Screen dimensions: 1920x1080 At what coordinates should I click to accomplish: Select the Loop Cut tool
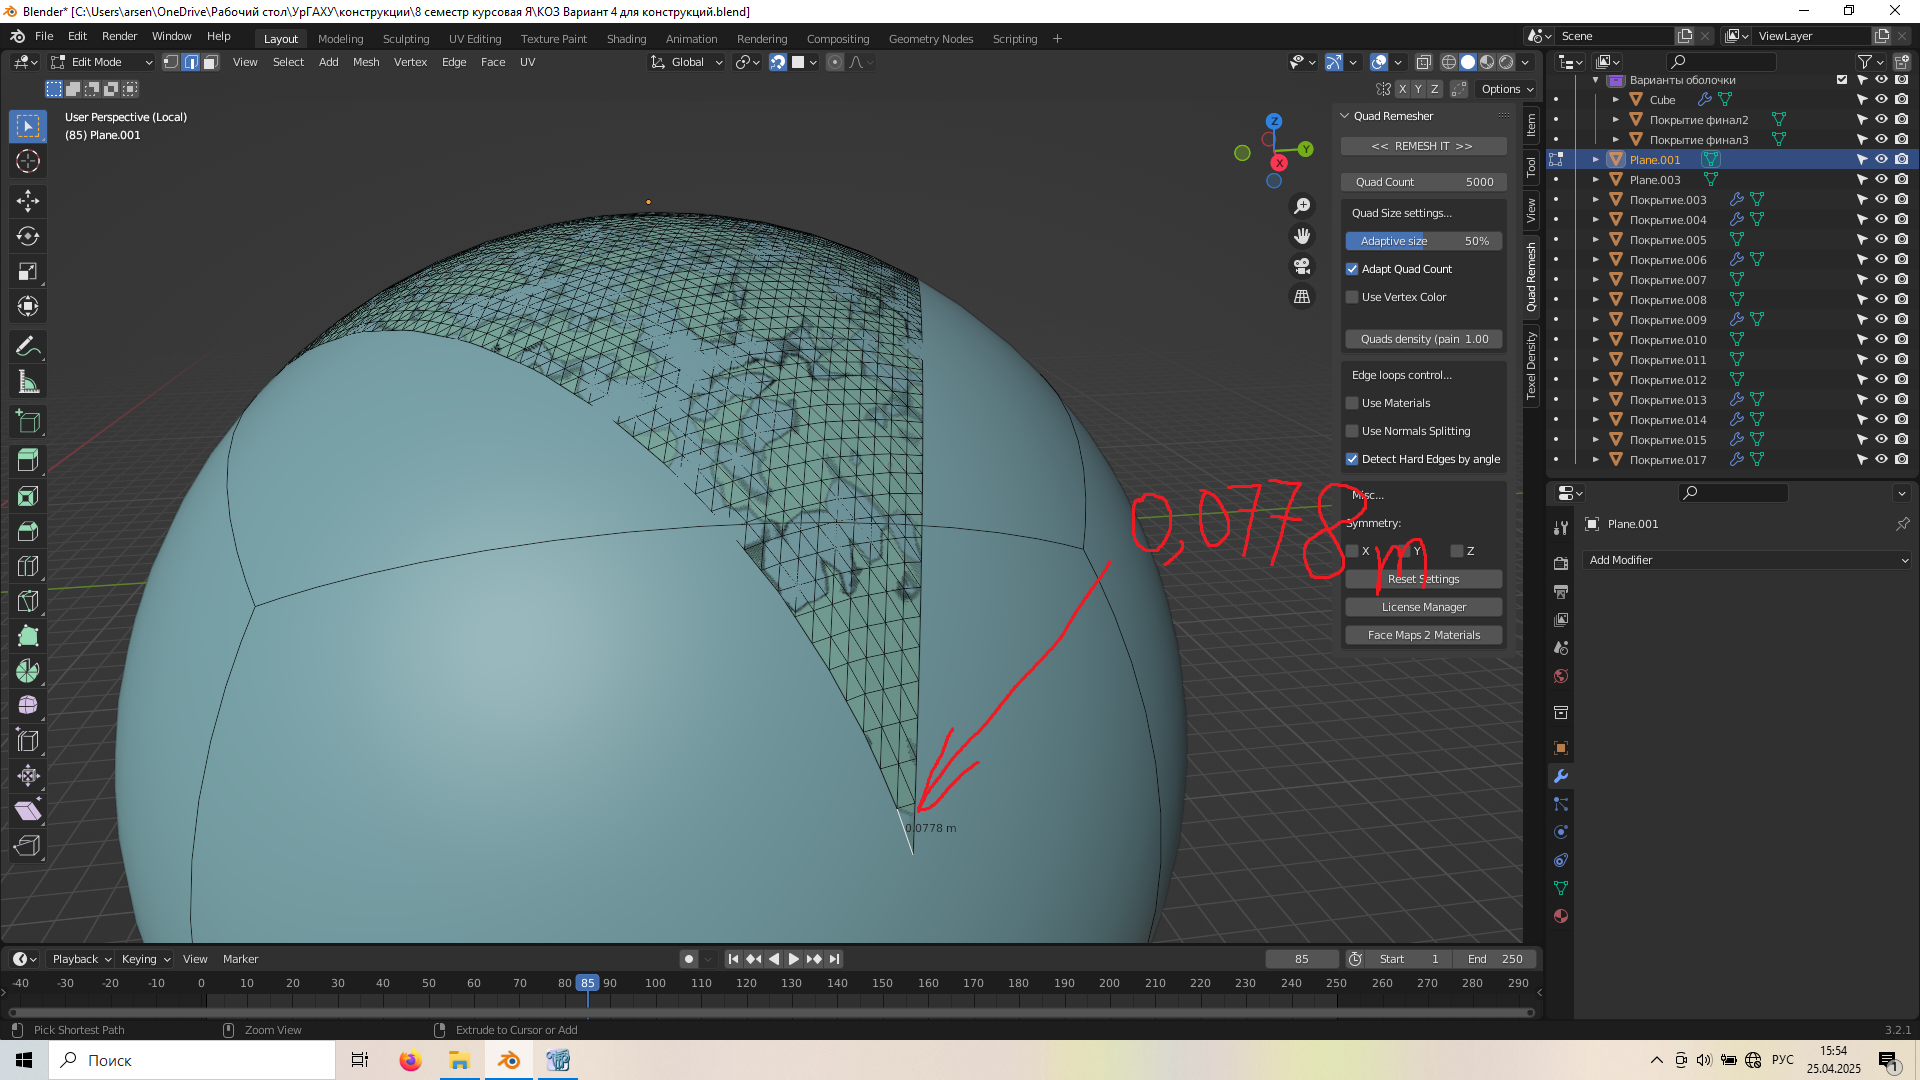pos(28,566)
